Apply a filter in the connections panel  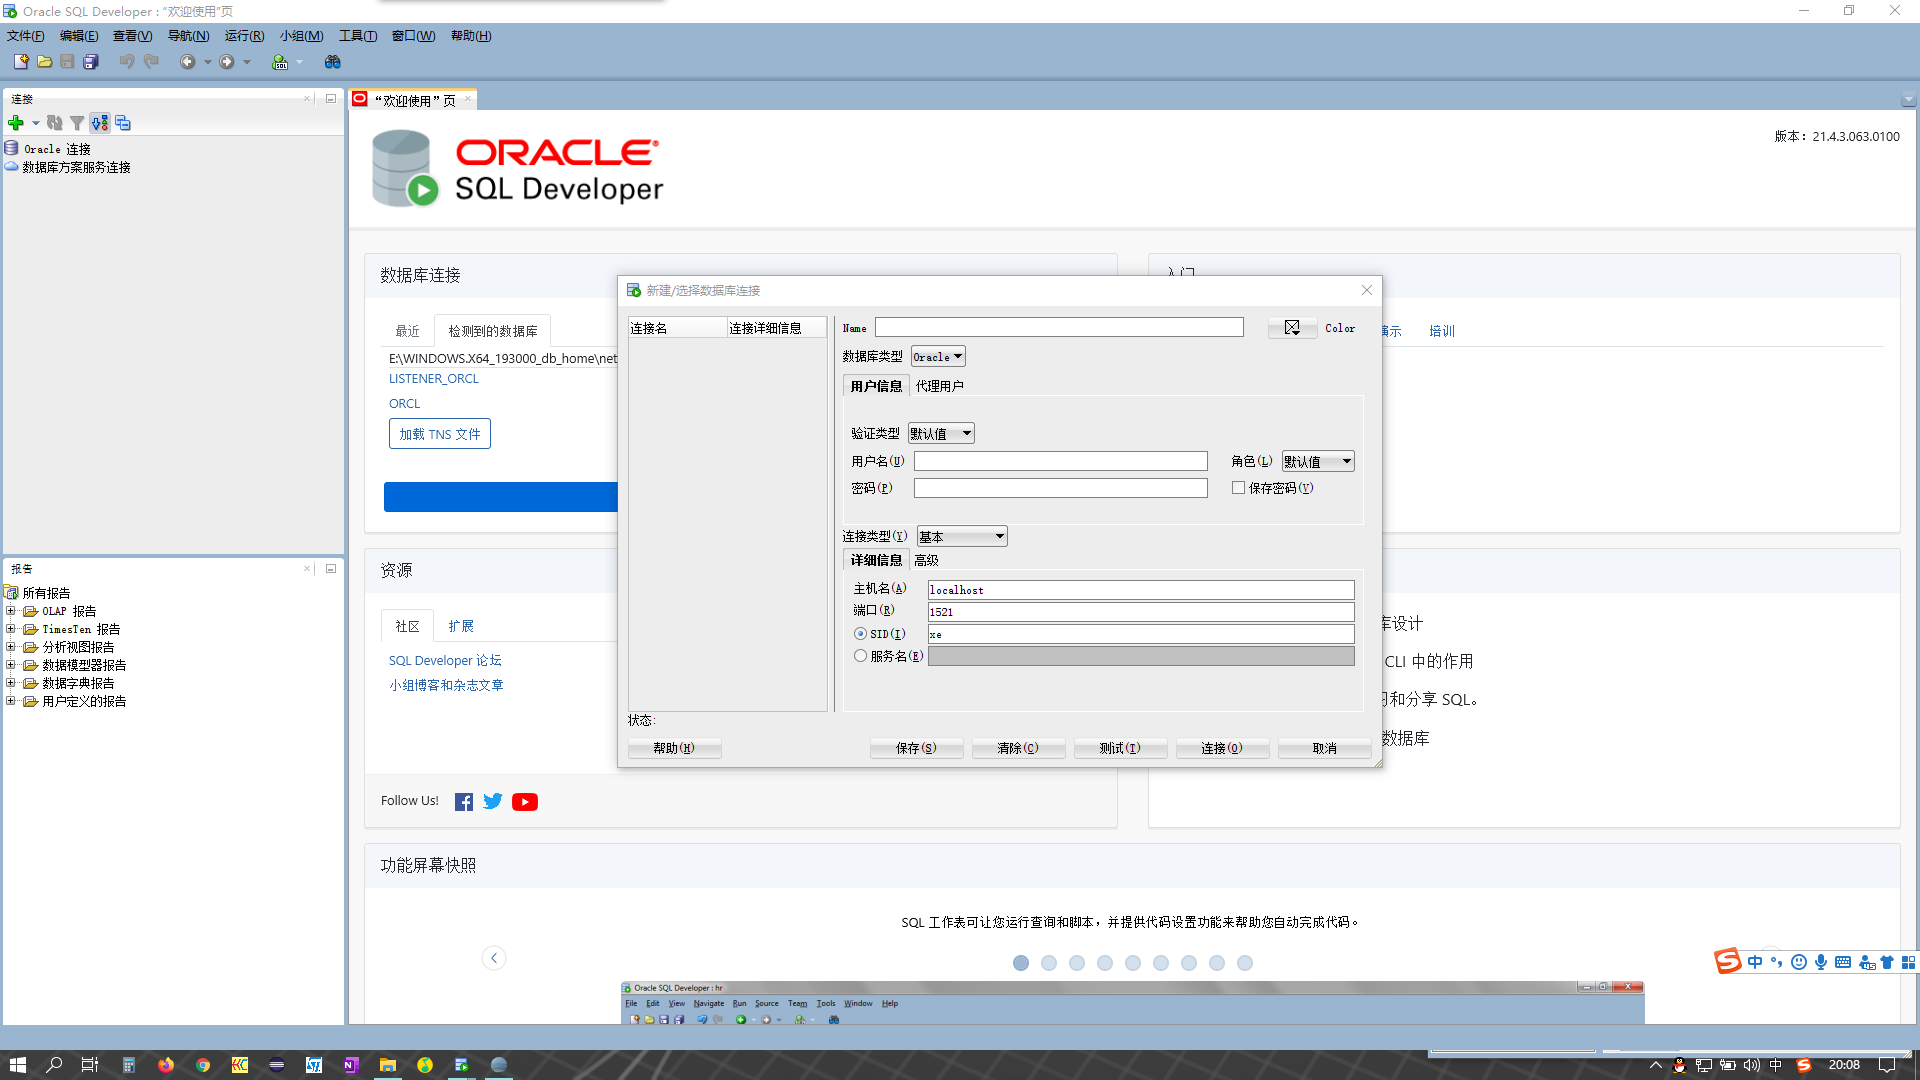click(x=77, y=122)
